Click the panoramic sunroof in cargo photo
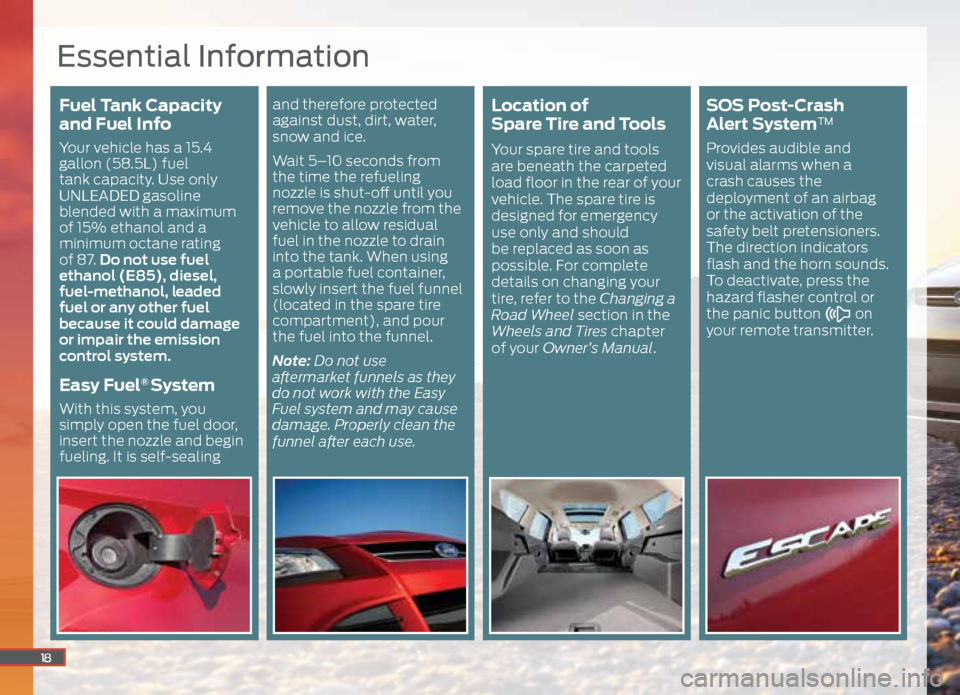This screenshot has height=695, width=960. (587, 512)
